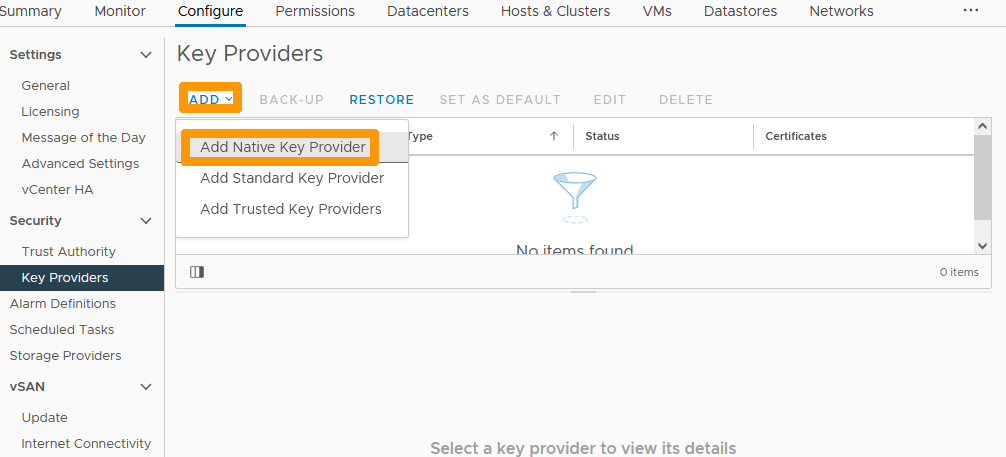The width and height of the screenshot is (1006, 457).
Task: Open the Permissions tab
Action: click(x=315, y=12)
